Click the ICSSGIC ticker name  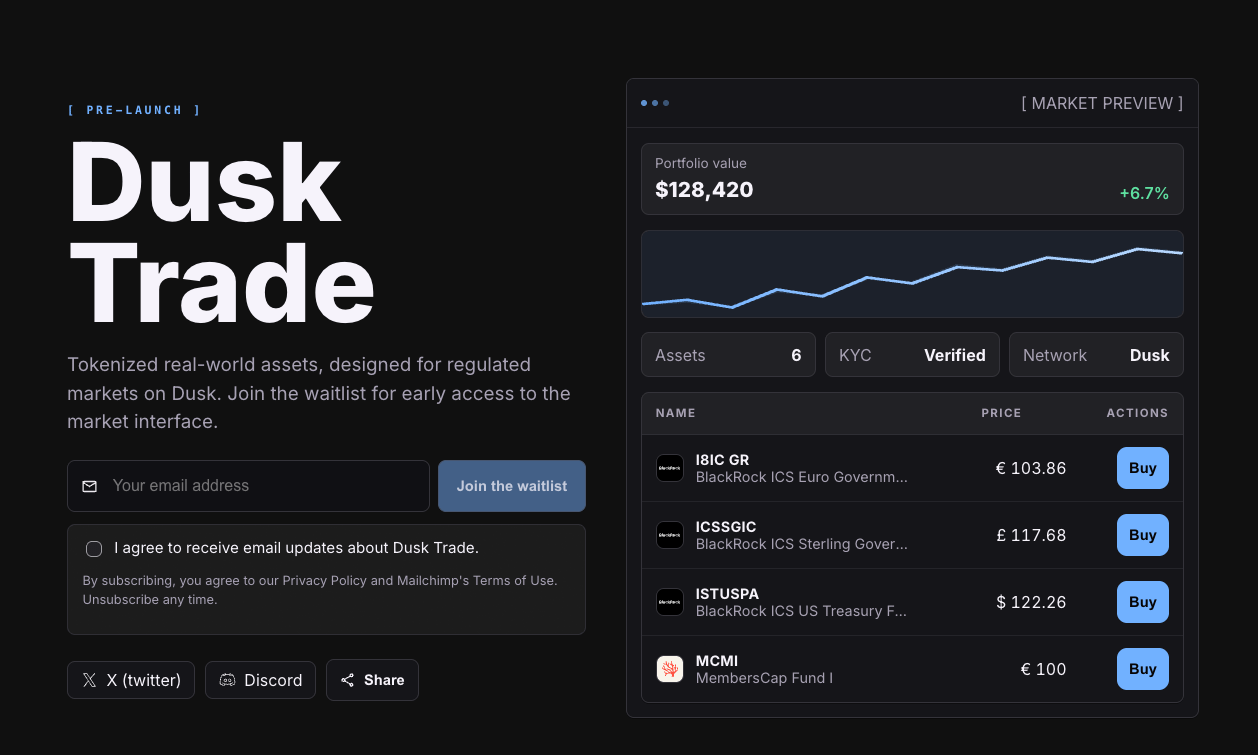(726, 527)
